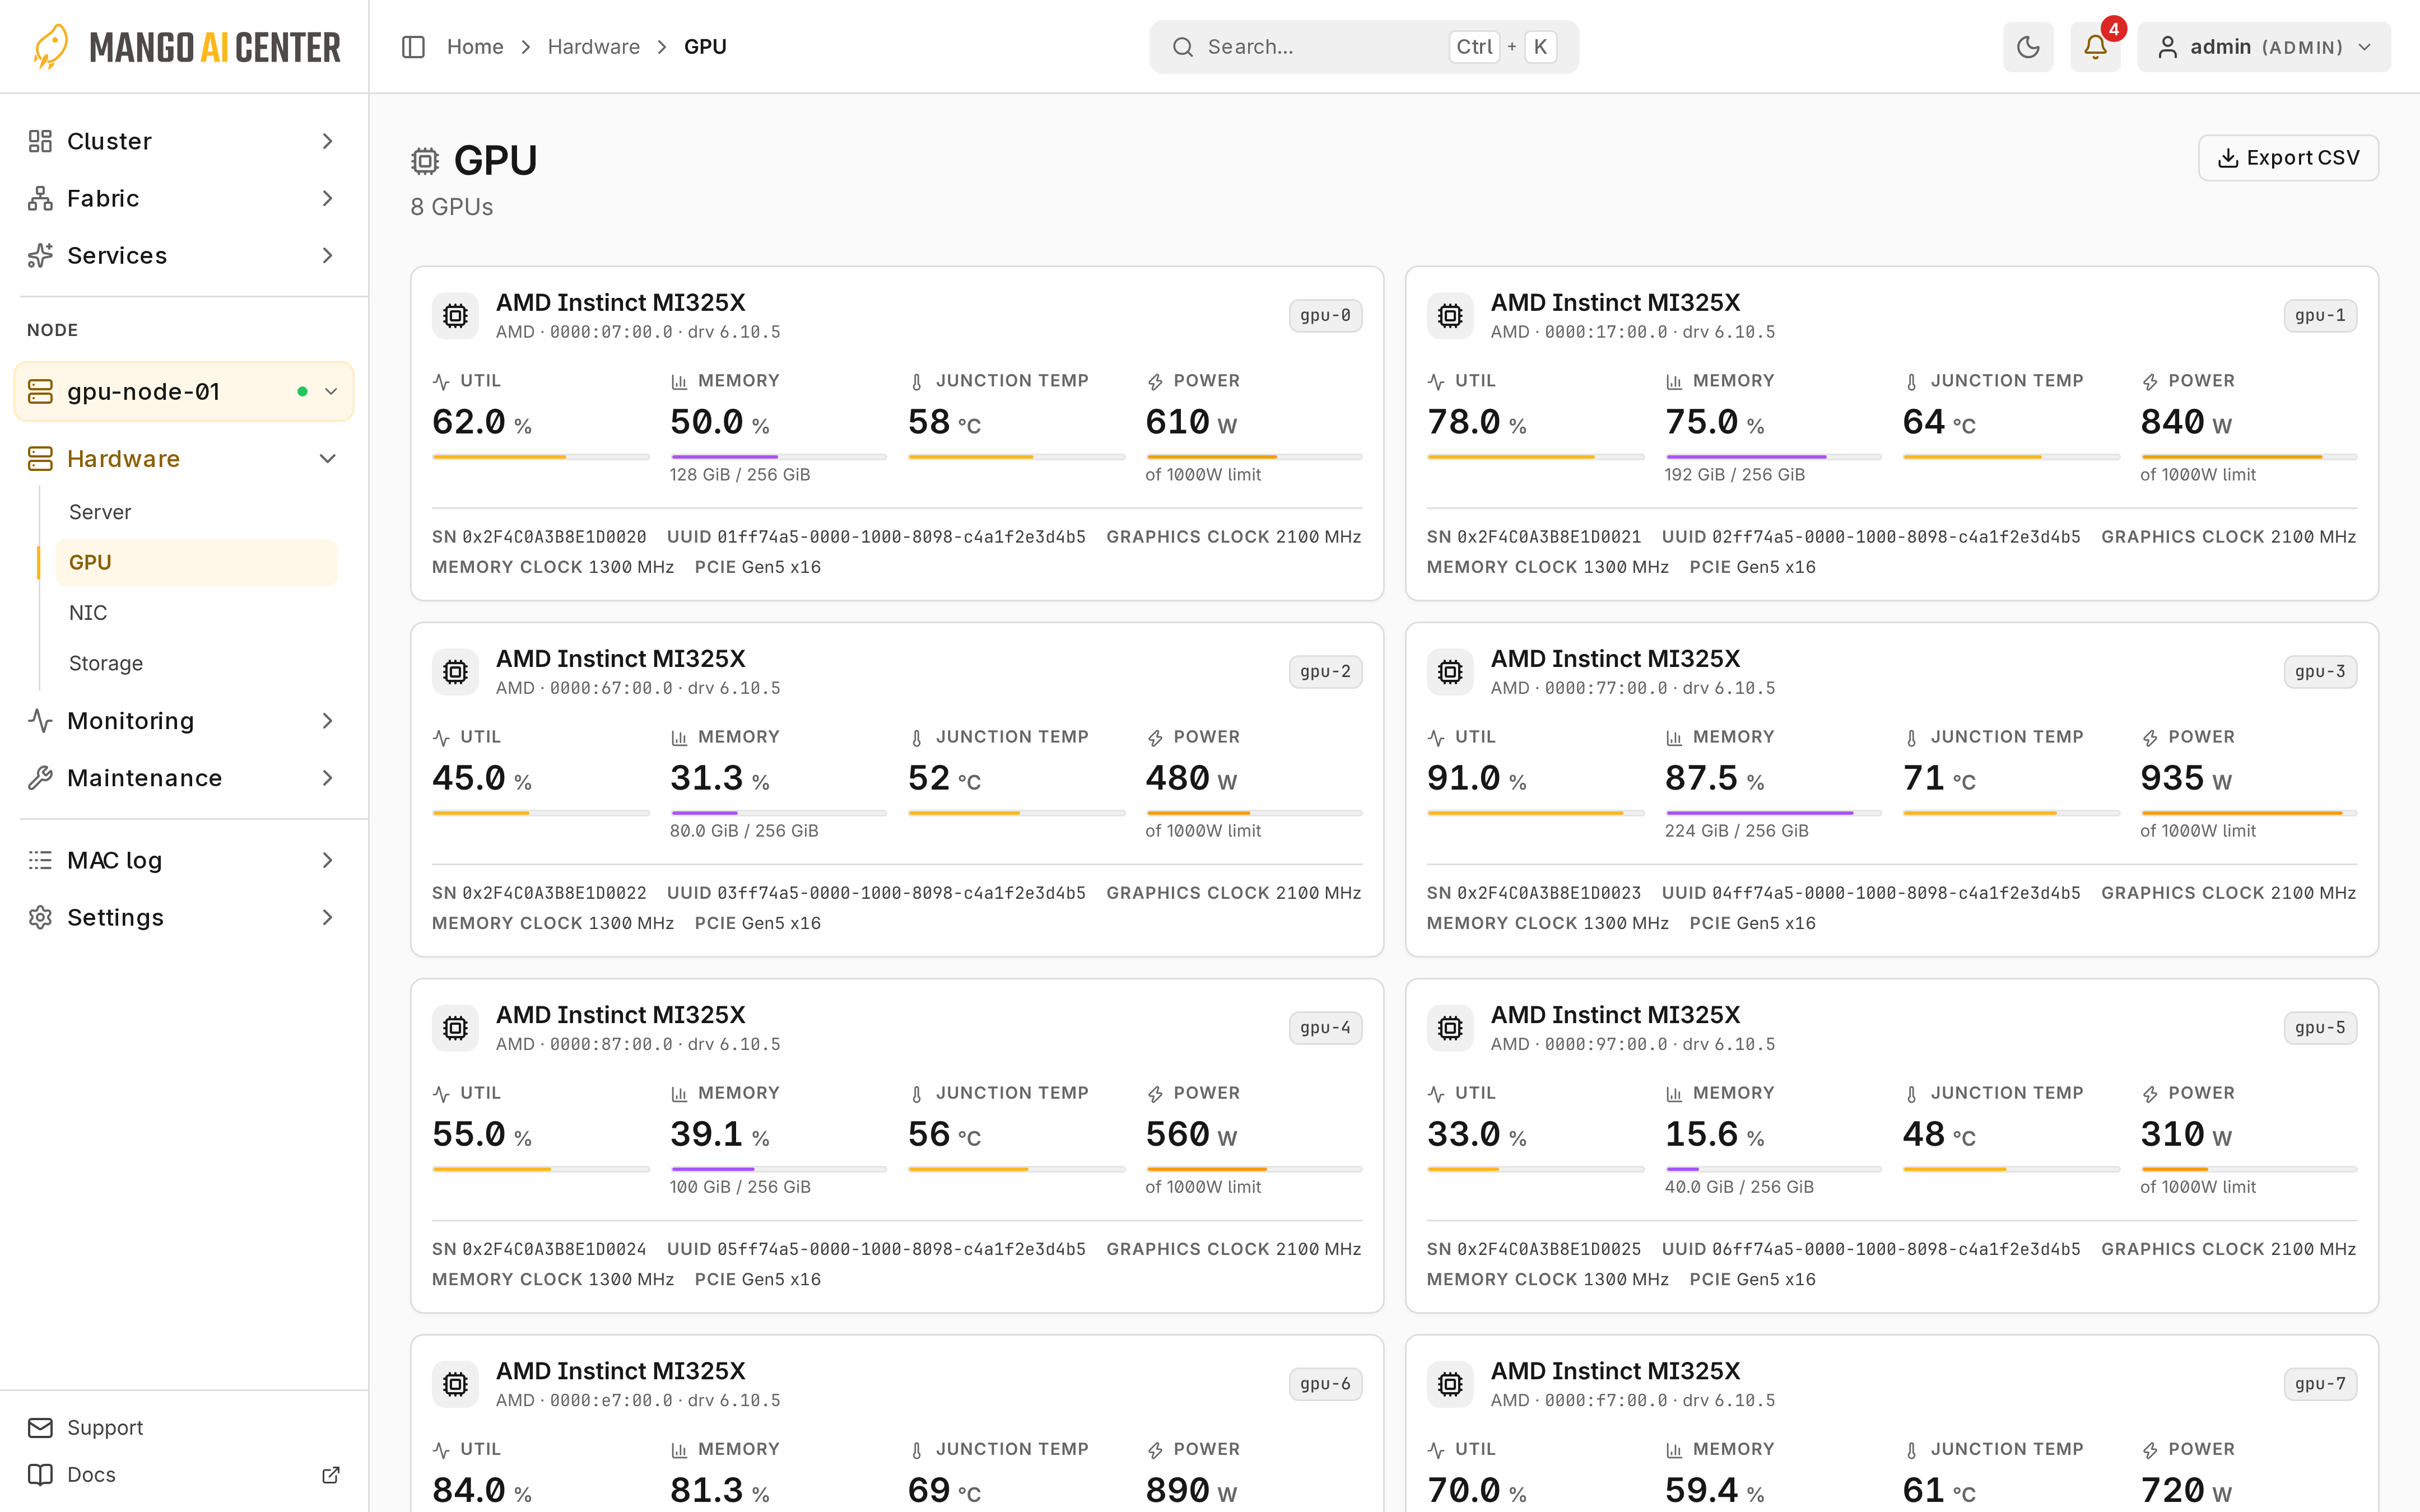Expand the MAC log menu
The width and height of the screenshot is (2420, 1512).
pos(184,860)
